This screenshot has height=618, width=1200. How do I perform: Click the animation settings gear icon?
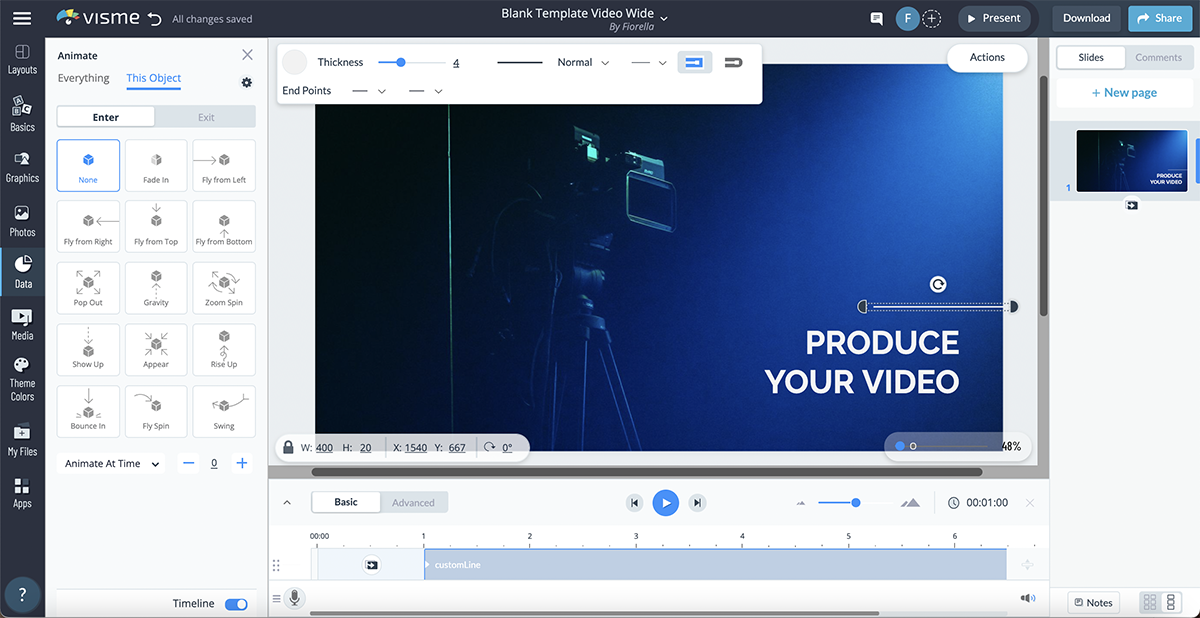[247, 82]
